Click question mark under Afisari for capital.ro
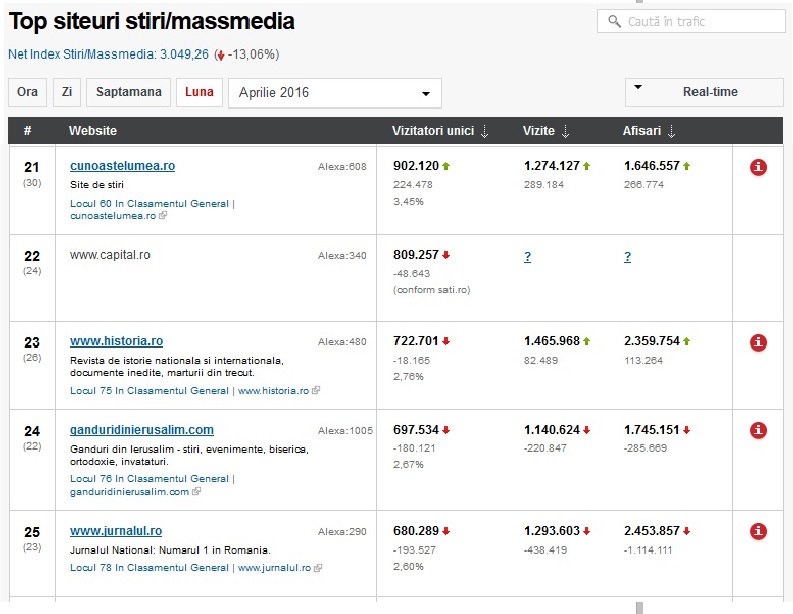 pos(628,257)
